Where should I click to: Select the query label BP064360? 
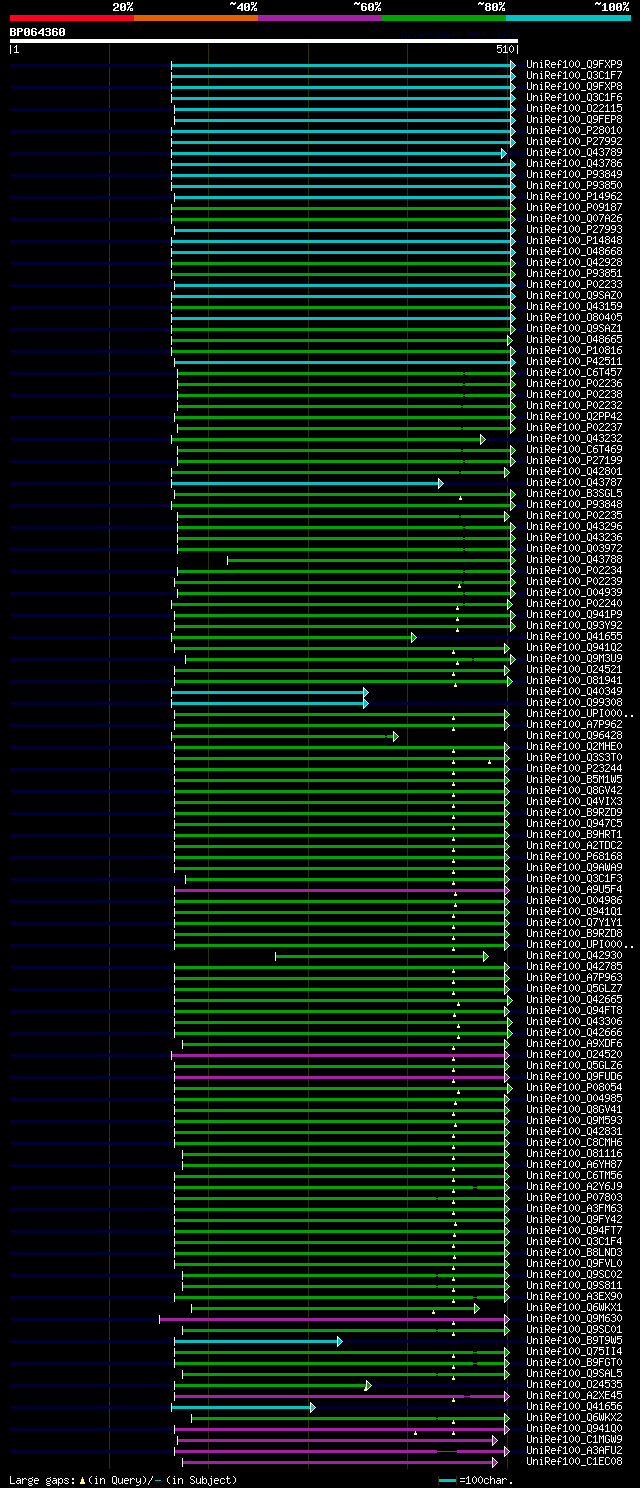[38, 32]
